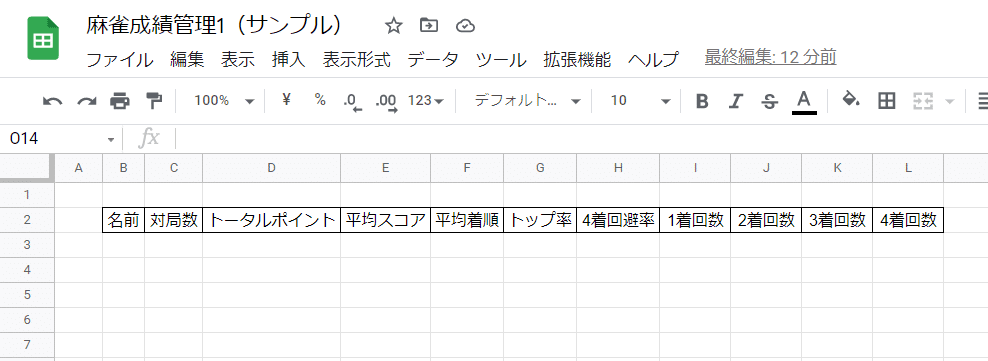This screenshot has height=361, width=988.
Task: Toggle bold formatting
Action: (x=702, y=101)
